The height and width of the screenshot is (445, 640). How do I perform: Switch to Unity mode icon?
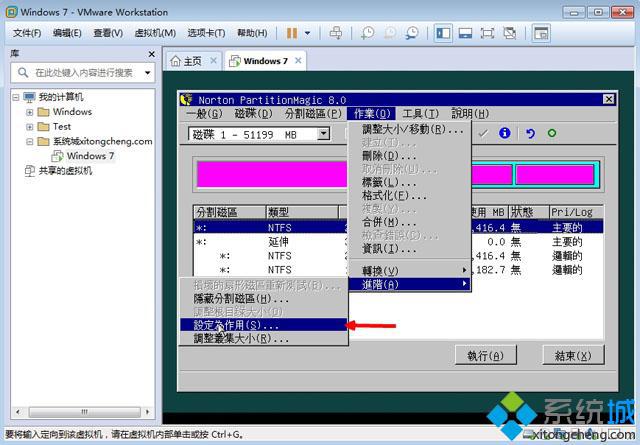(x=509, y=33)
